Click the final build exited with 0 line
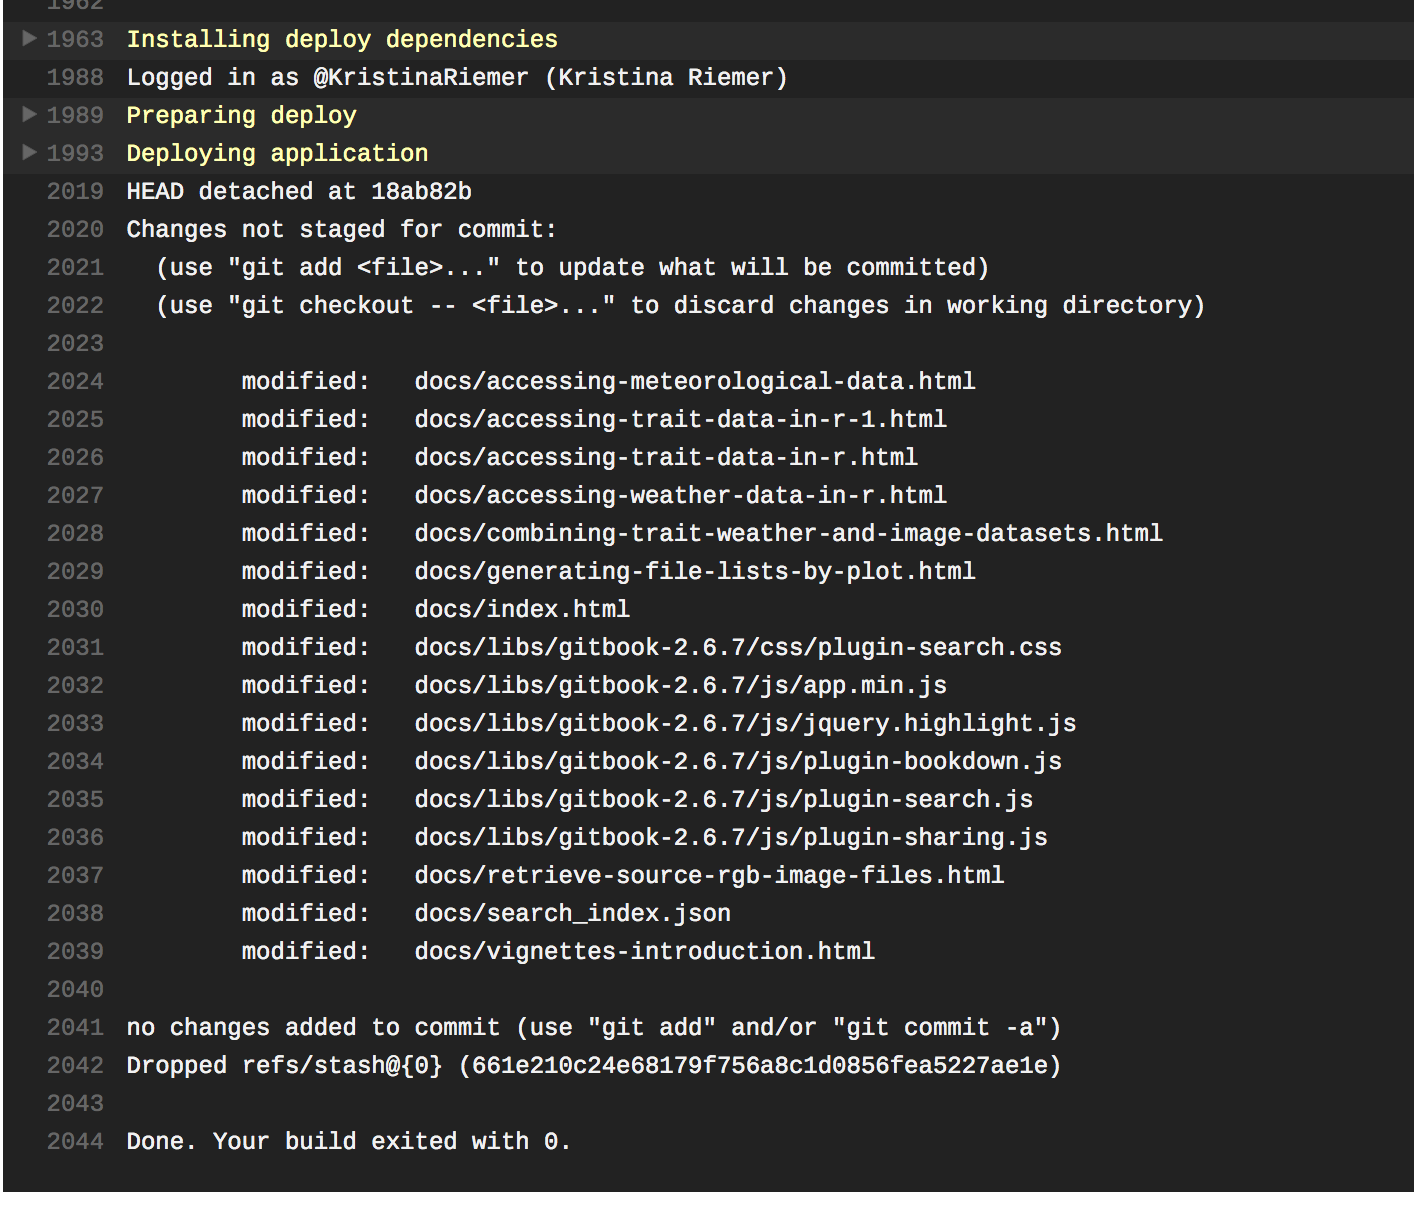Image resolution: width=1414 pixels, height=1216 pixels. [348, 1141]
